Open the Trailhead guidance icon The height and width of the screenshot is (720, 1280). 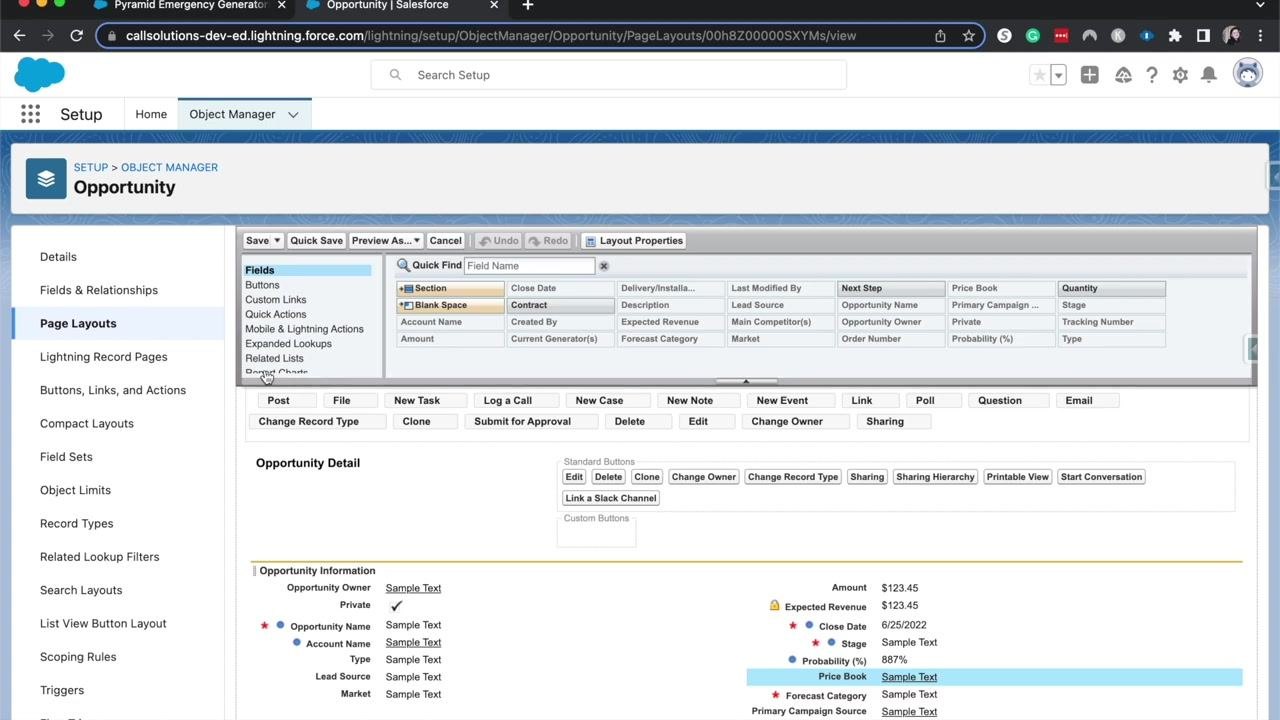tap(1123, 75)
